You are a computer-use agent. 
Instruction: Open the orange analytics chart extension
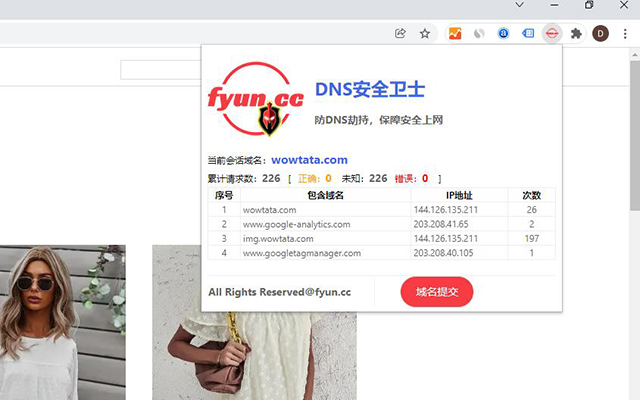pos(455,33)
